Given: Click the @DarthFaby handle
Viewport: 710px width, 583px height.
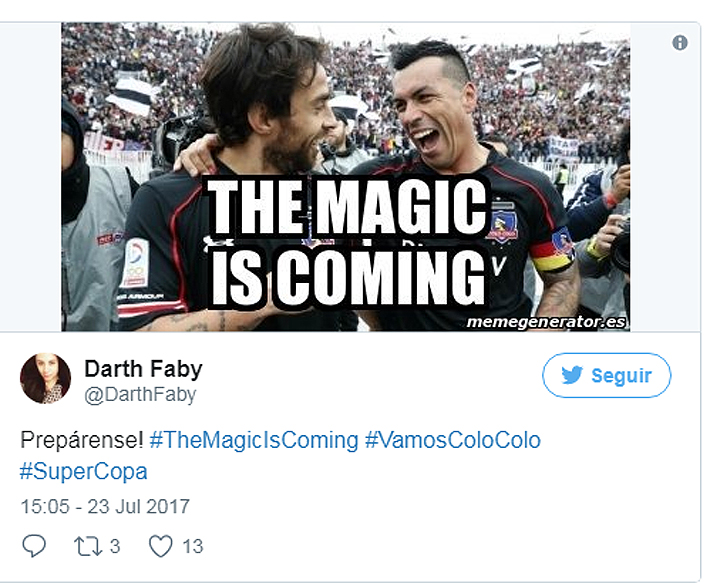Looking at the screenshot, I should (140, 395).
